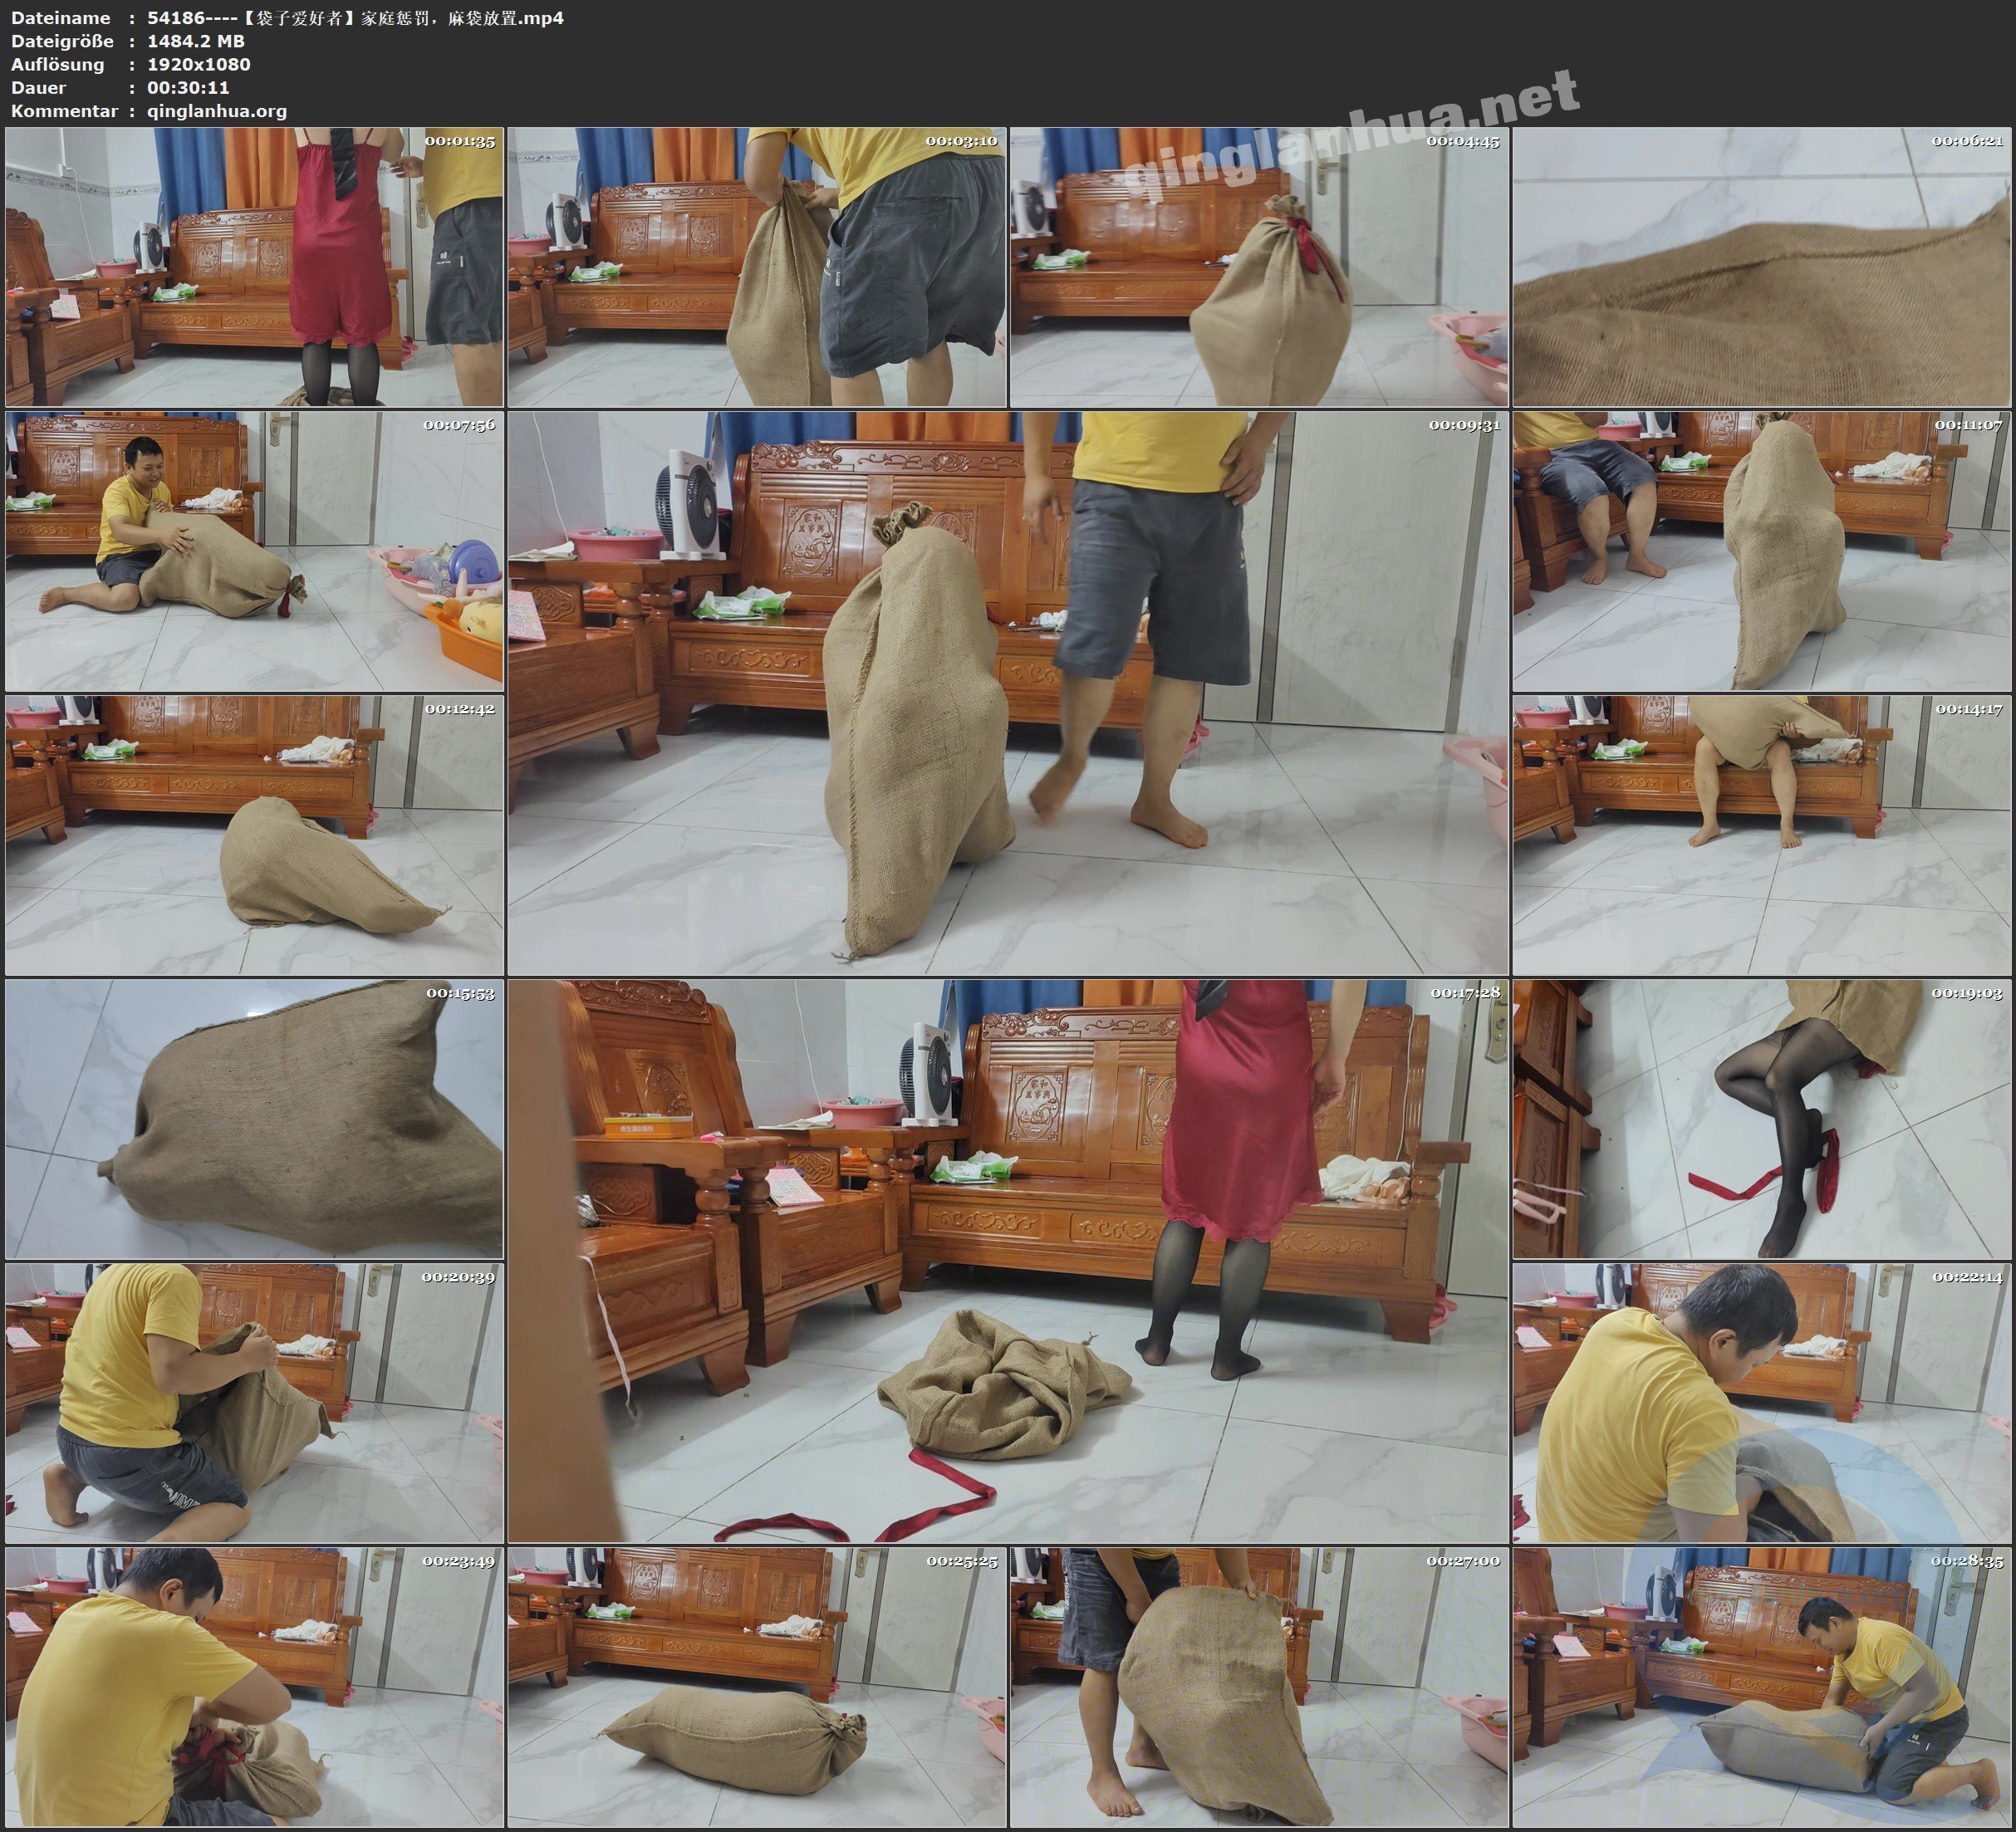Click the thumbnail timestamped 00:04:45
The width and height of the screenshot is (2016, 1832).
(1259, 267)
